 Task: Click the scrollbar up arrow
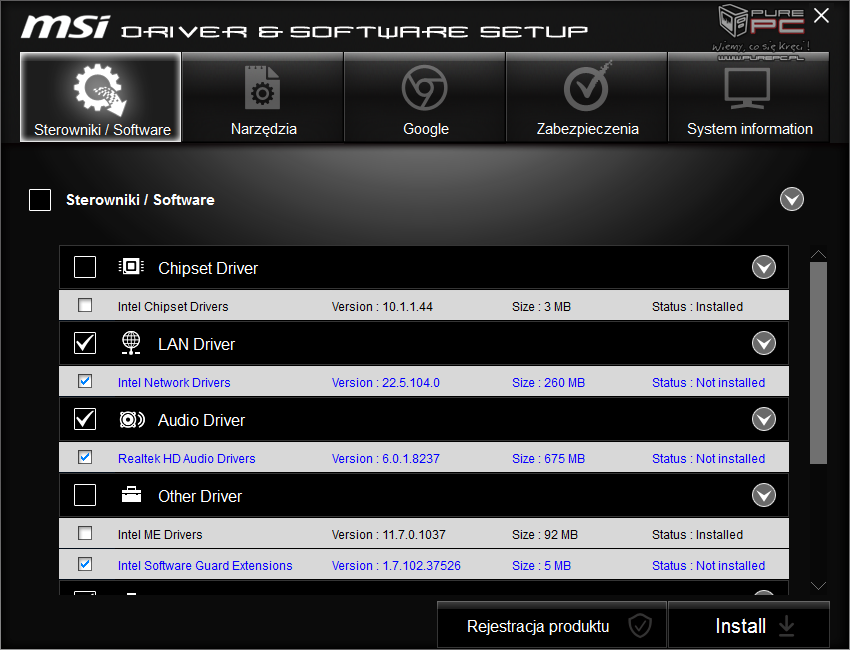pos(819,254)
